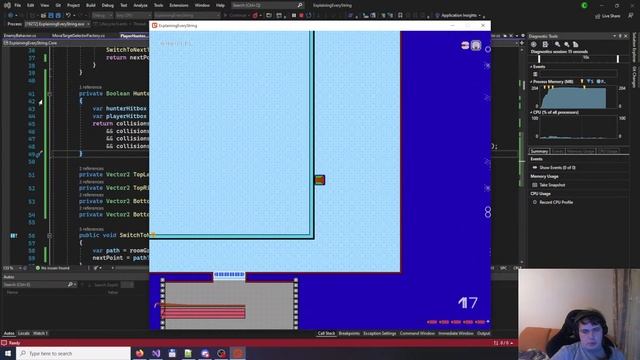Switch to Autos tab
This screenshot has width=640, height=360.
click(9, 333)
